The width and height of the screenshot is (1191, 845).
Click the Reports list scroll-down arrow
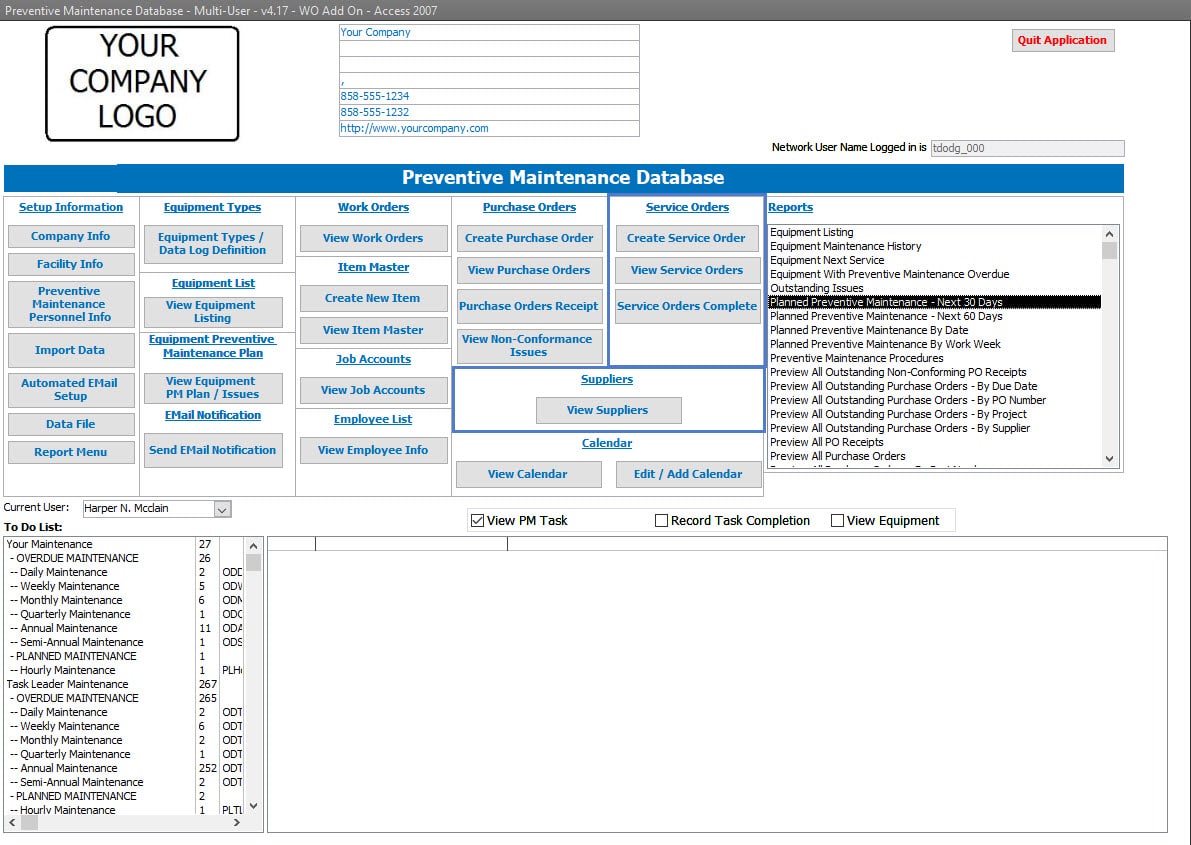[1110, 459]
